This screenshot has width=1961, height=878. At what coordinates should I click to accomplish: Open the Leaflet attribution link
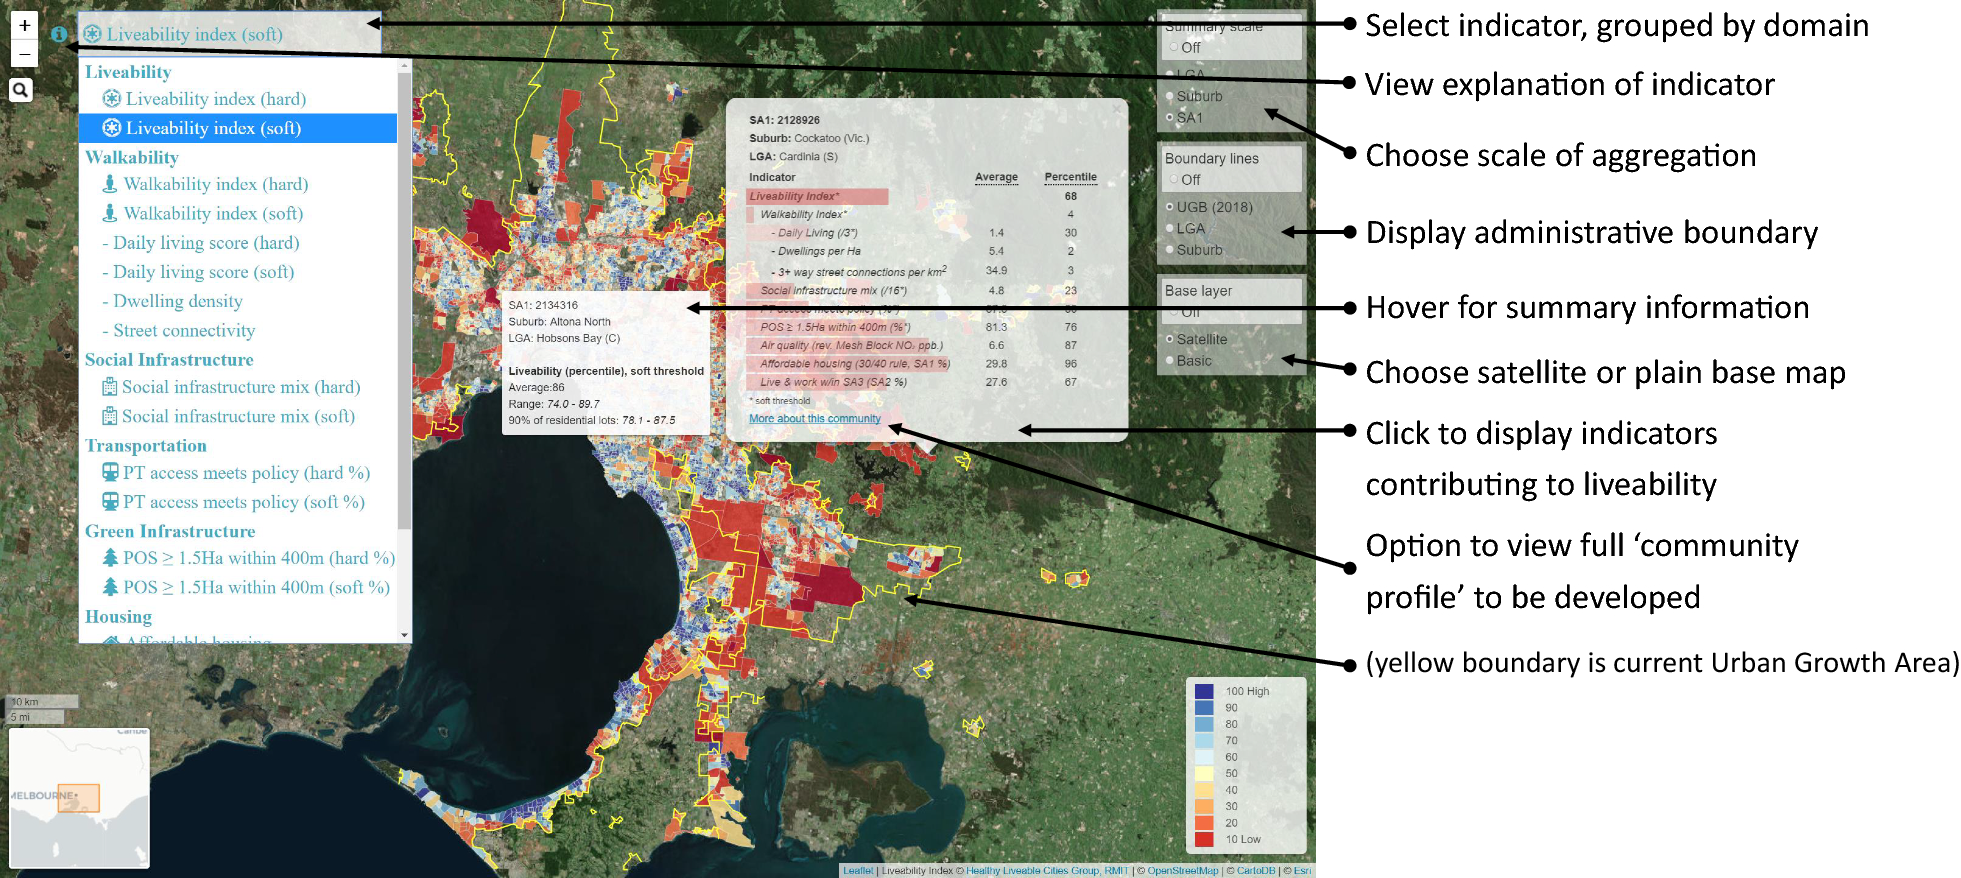(858, 871)
